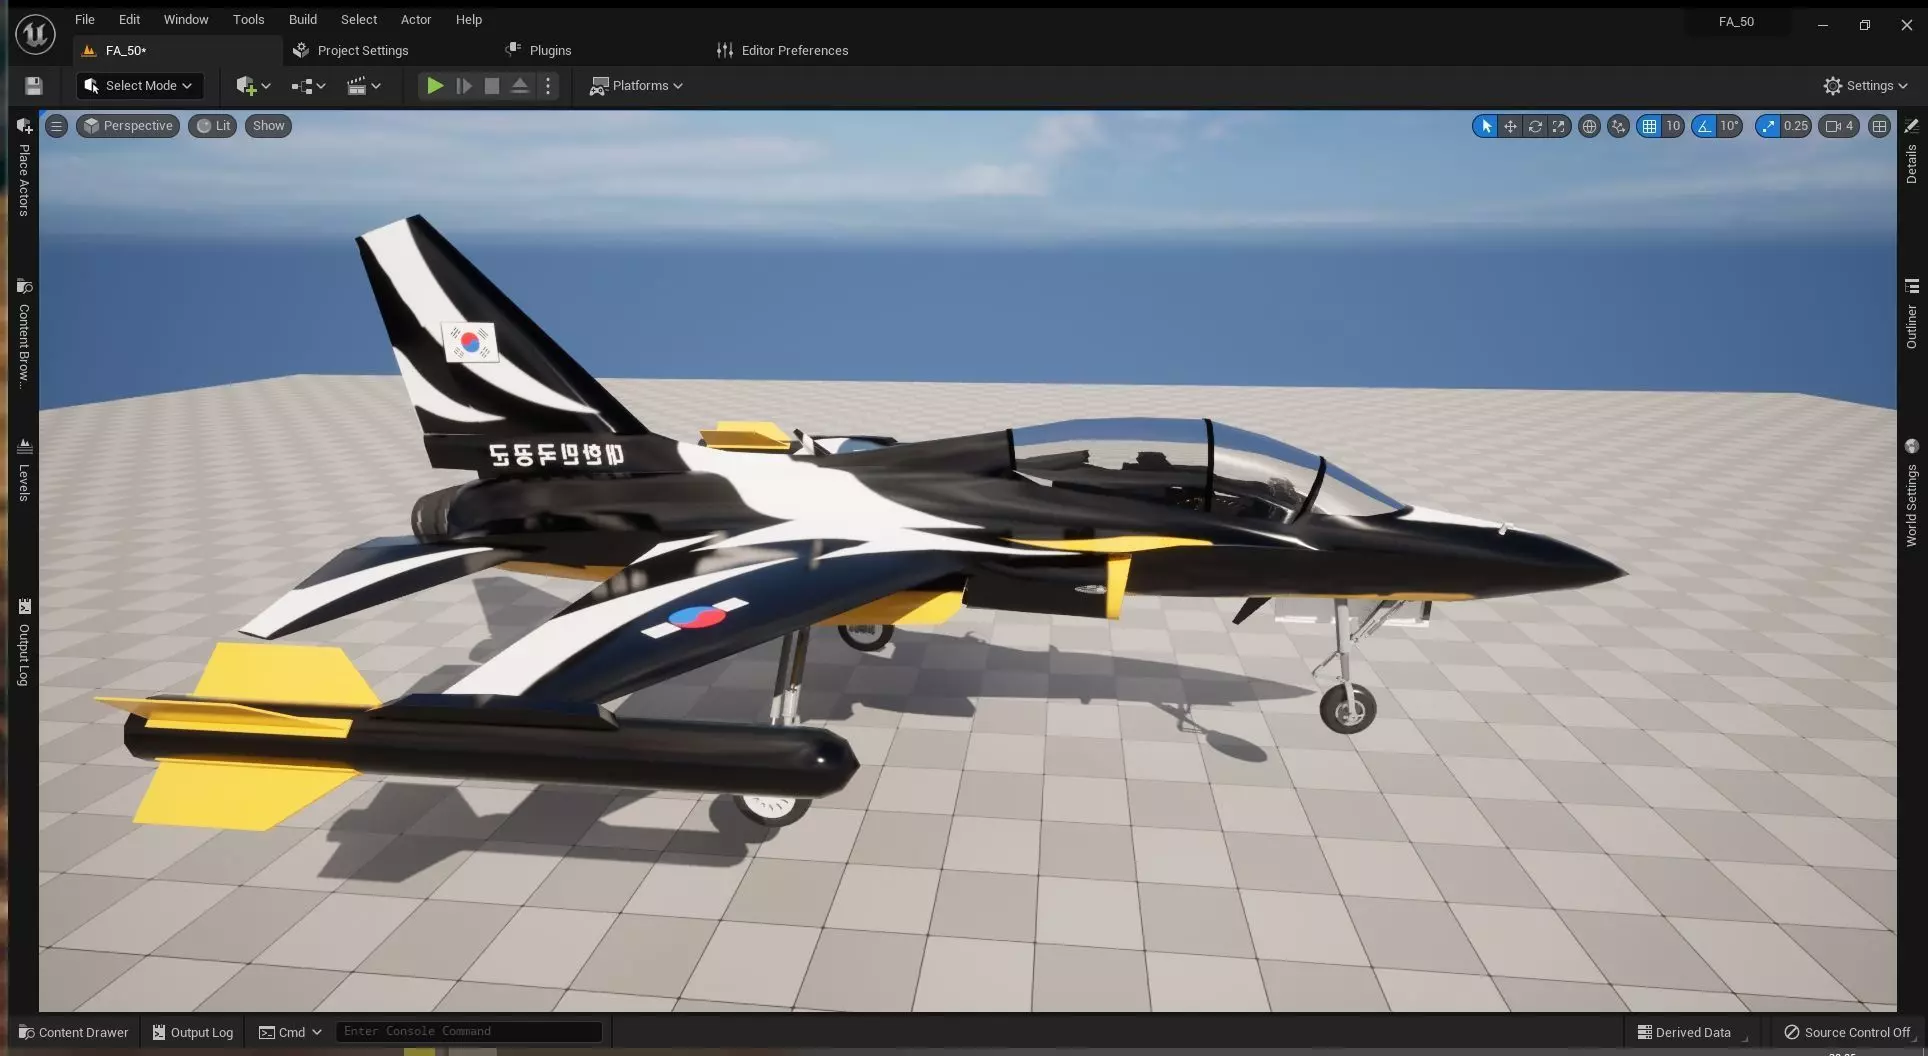Open the Show flags menu

tap(268, 126)
